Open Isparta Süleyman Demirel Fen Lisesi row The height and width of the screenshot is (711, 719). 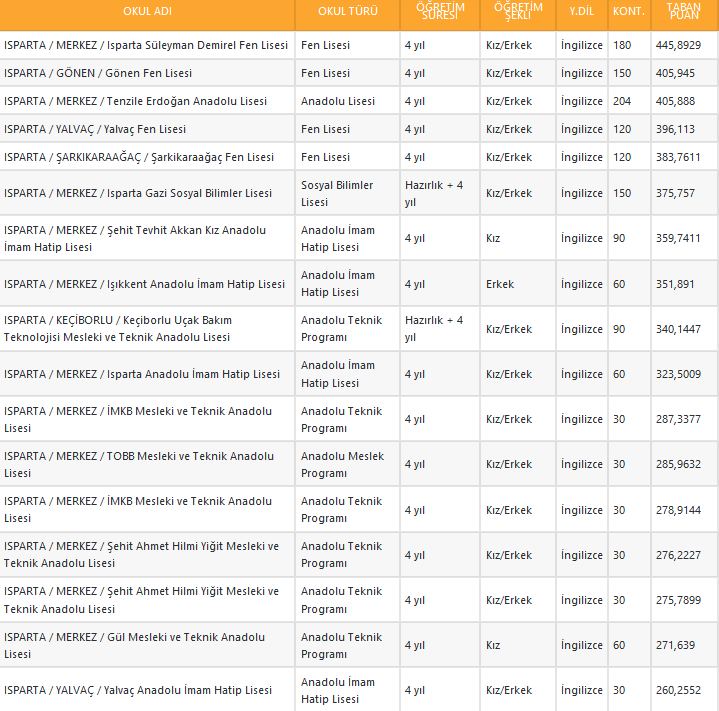pyautogui.click(x=146, y=45)
